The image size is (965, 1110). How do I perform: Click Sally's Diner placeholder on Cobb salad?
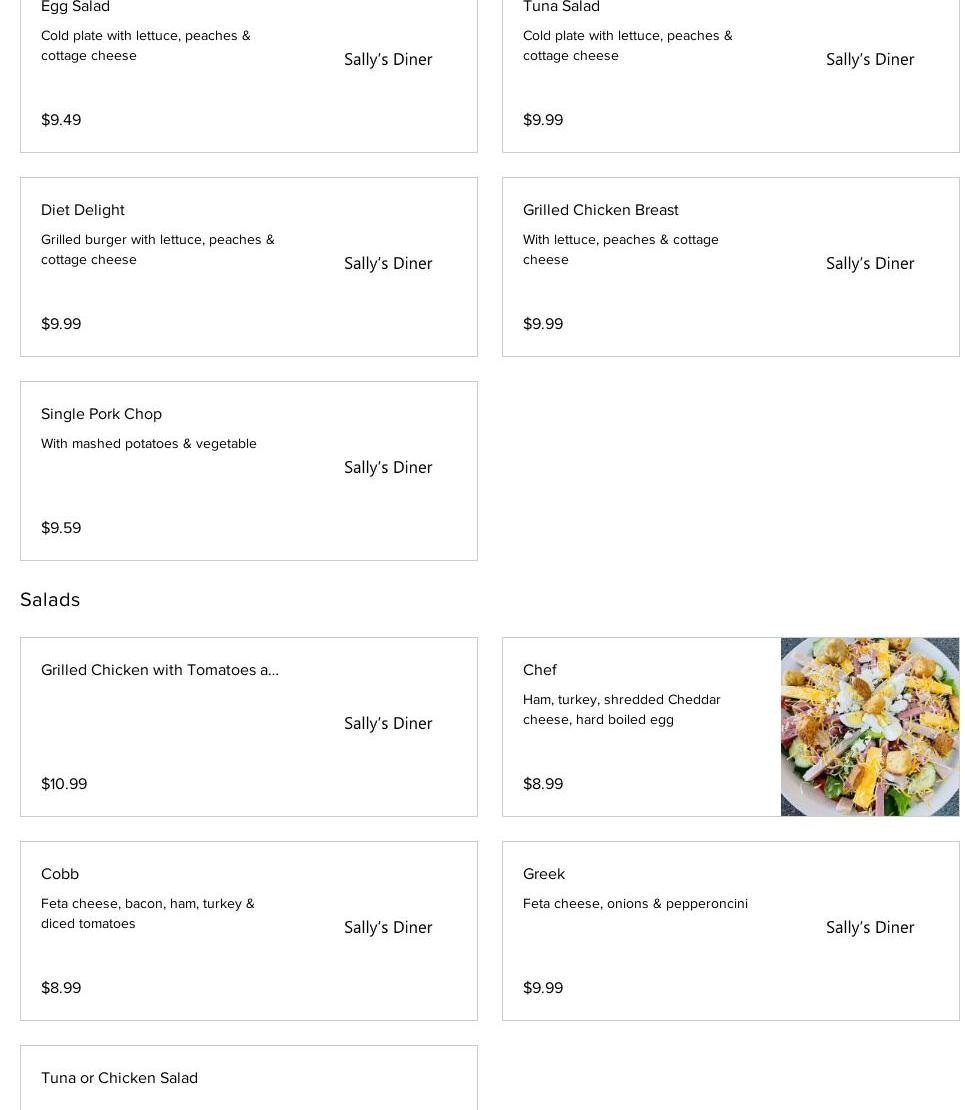(388, 928)
